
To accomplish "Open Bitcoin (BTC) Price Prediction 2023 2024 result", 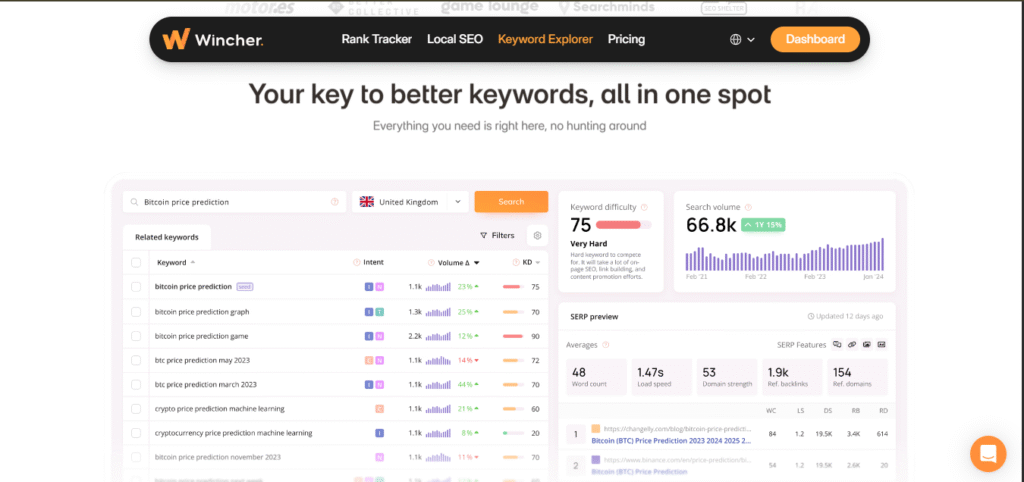I will [x=671, y=441].
